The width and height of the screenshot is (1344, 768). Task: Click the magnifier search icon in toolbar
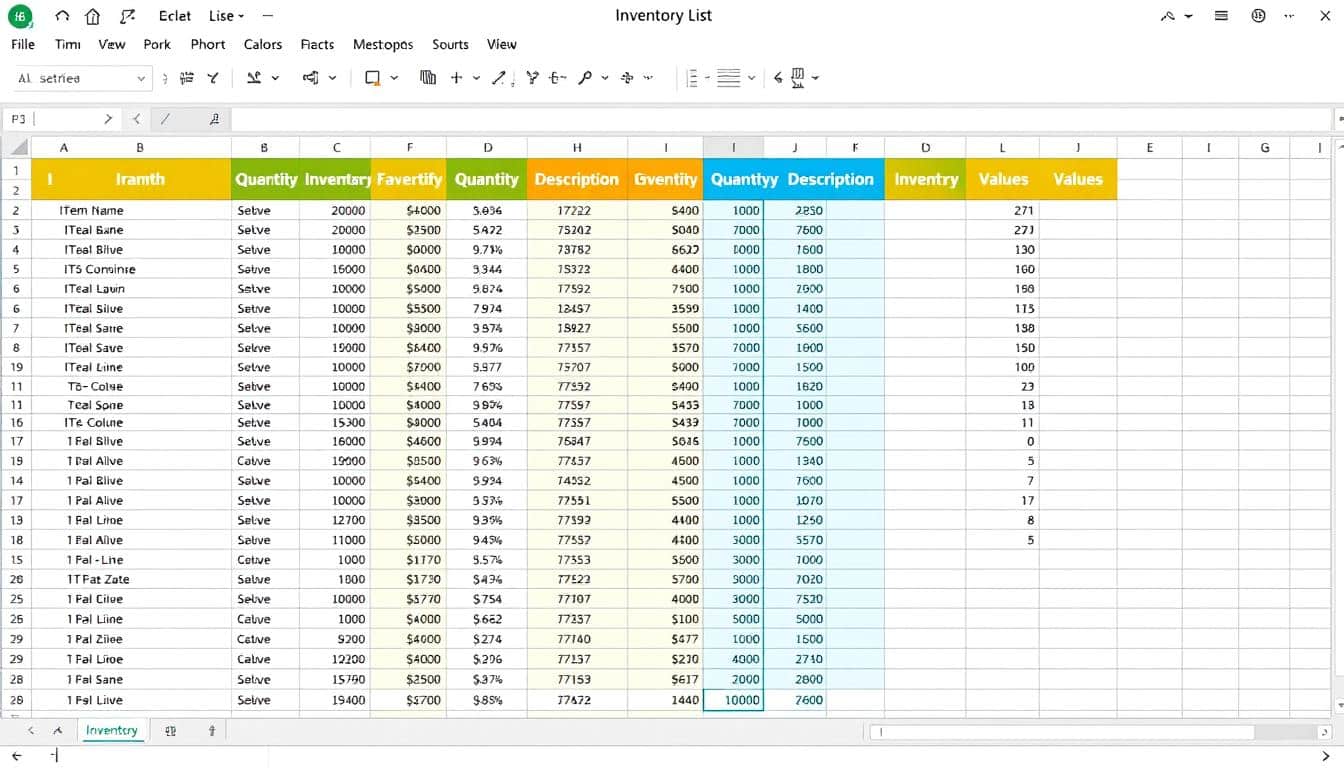point(585,77)
